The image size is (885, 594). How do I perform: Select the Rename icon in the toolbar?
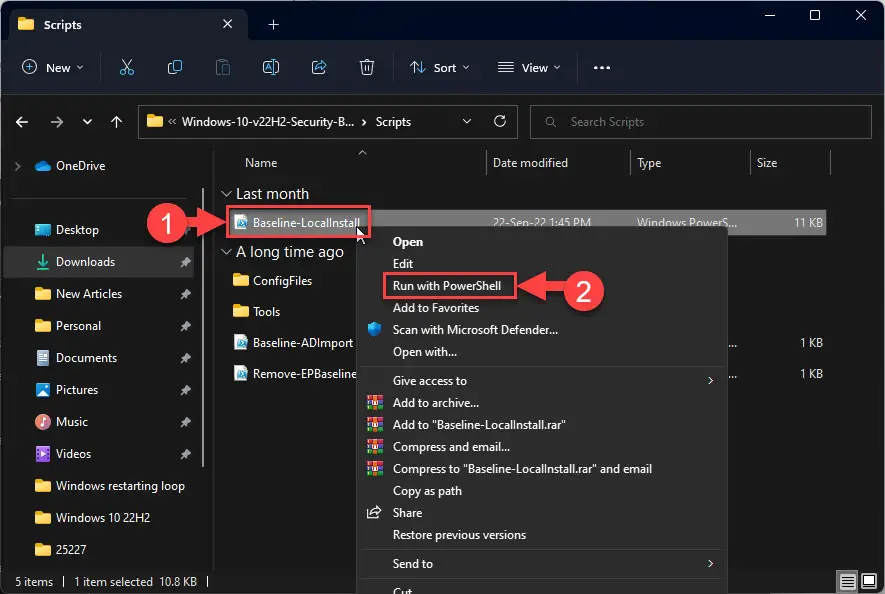pyautogui.click(x=270, y=67)
